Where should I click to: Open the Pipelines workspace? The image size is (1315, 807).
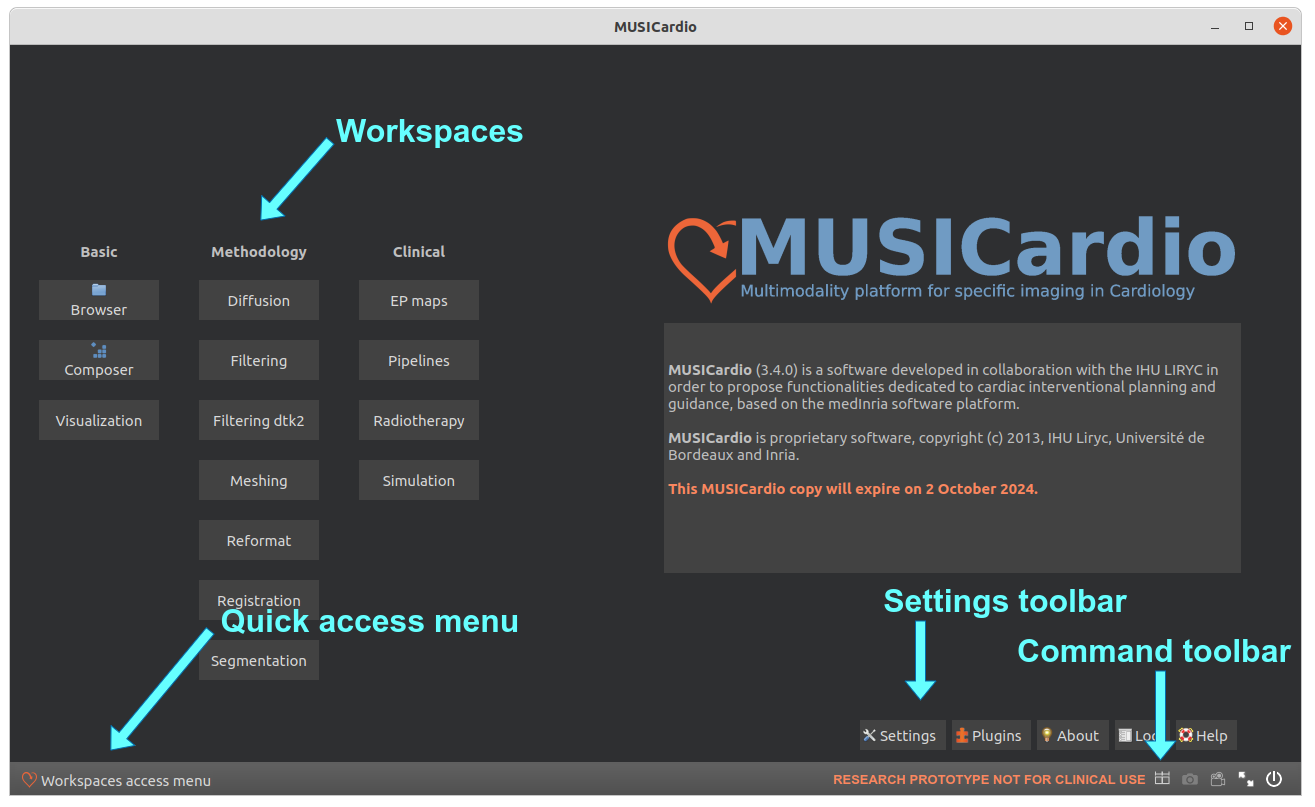[x=419, y=360]
